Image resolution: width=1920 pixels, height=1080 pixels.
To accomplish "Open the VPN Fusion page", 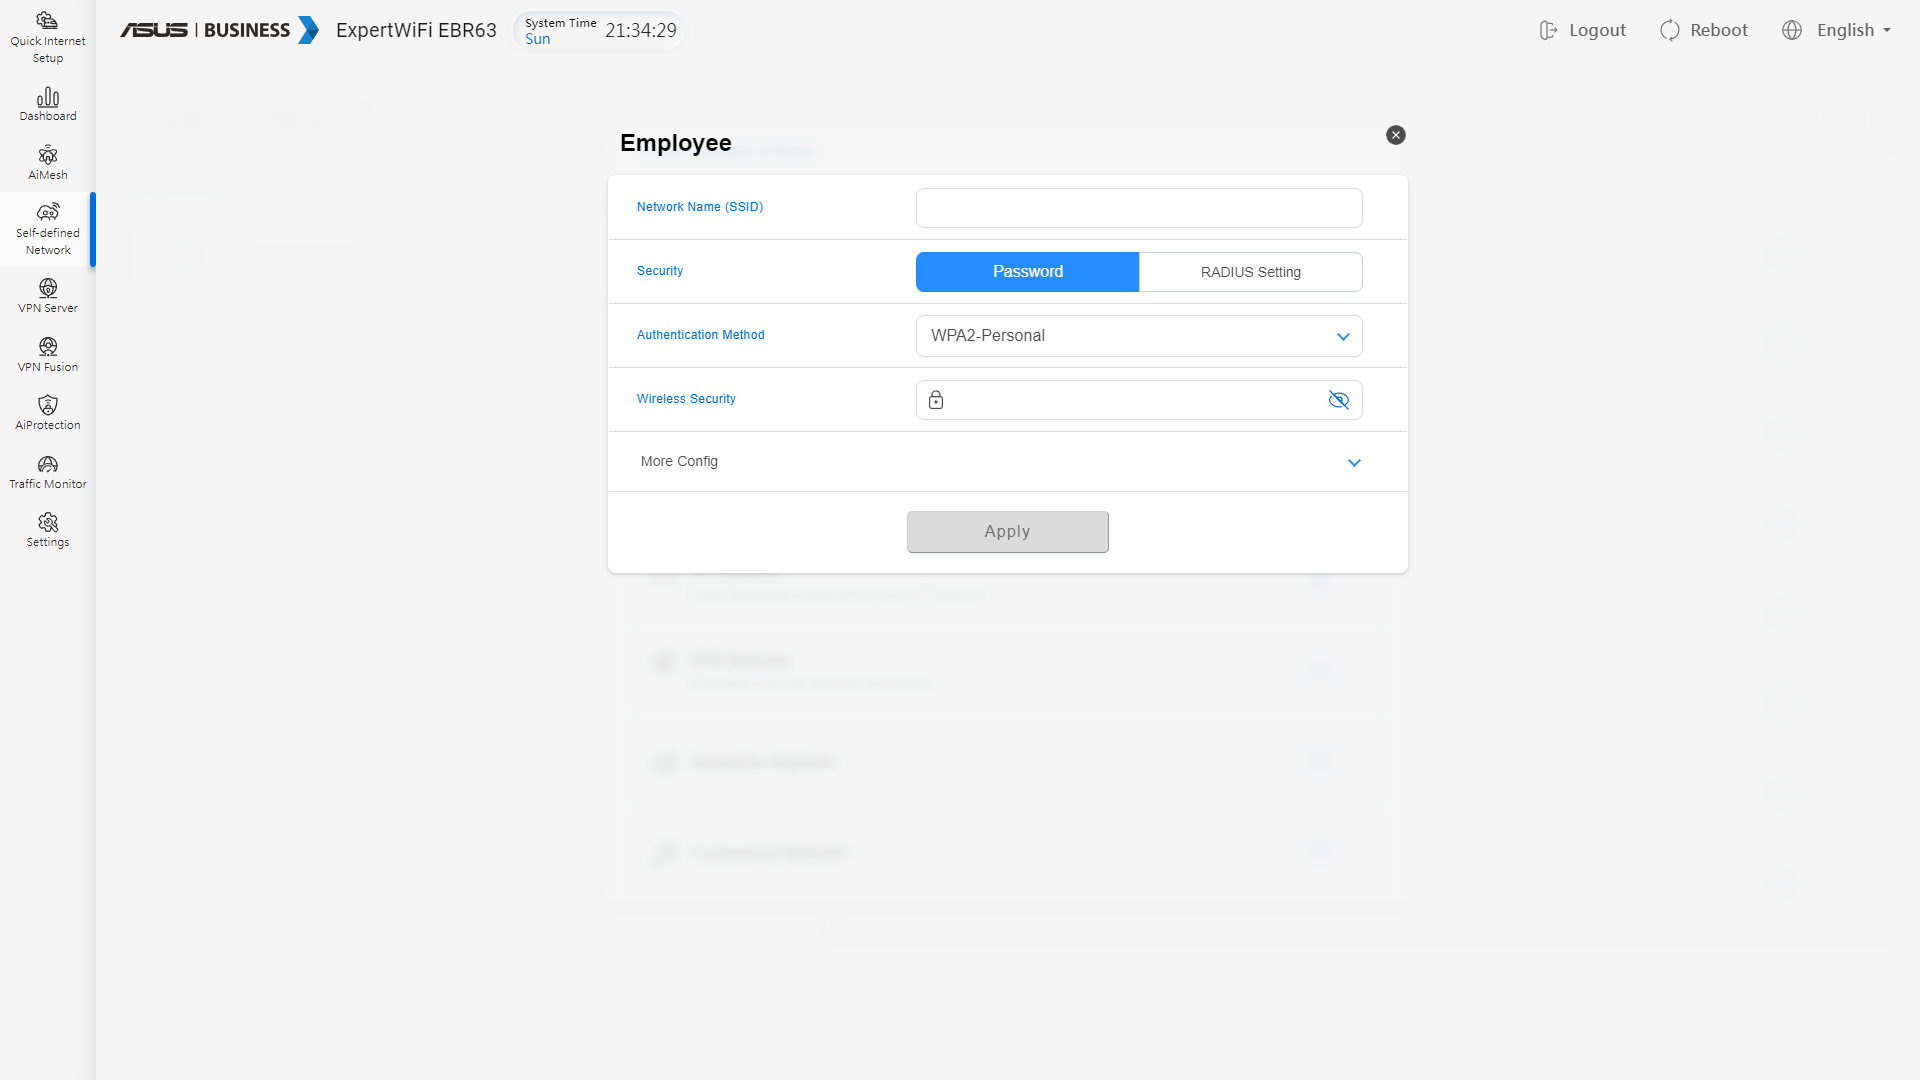I will [47, 355].
